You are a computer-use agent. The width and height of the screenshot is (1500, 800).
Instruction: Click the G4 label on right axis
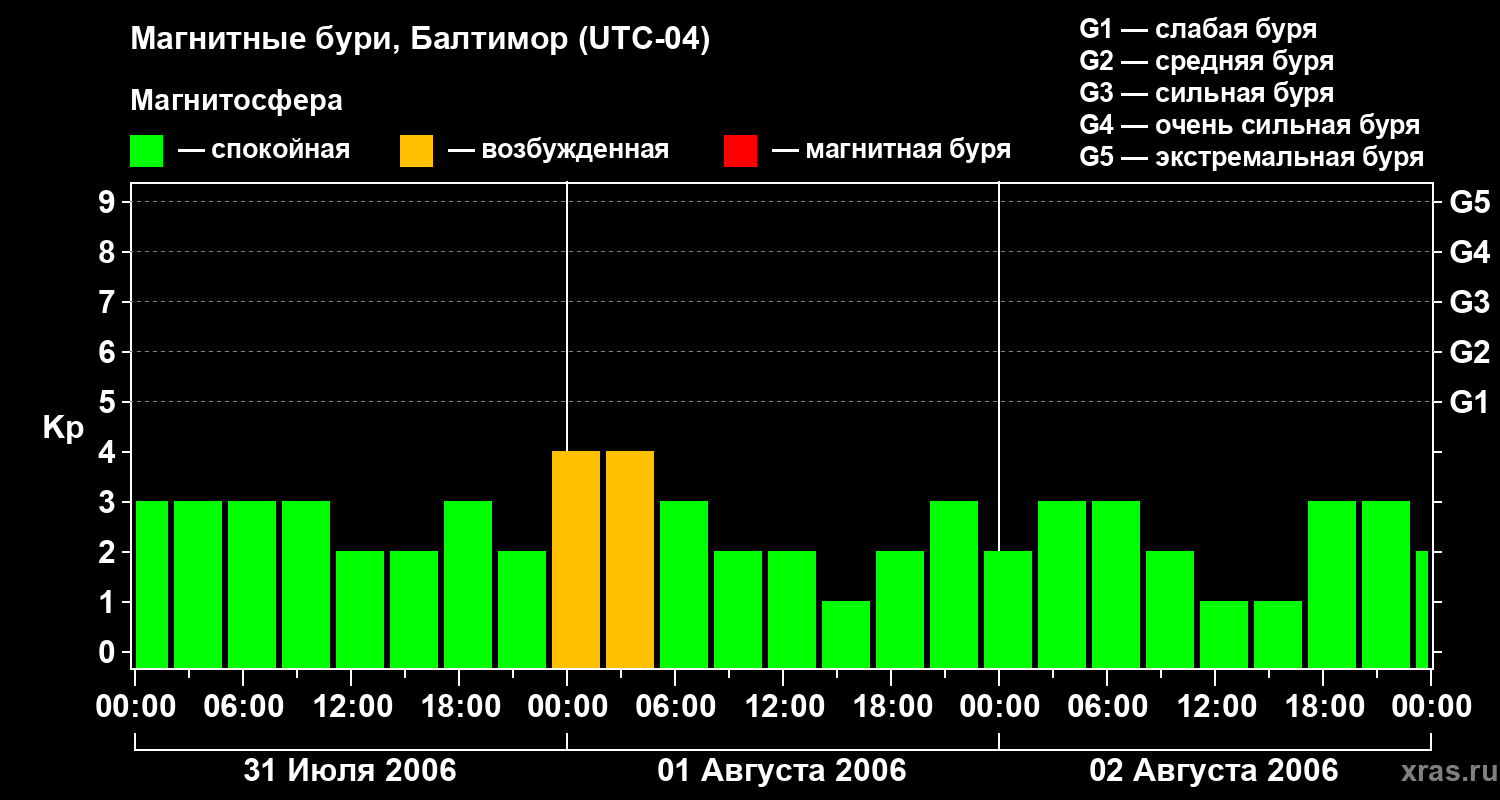pyautogui.click(x=1469, y=252)
